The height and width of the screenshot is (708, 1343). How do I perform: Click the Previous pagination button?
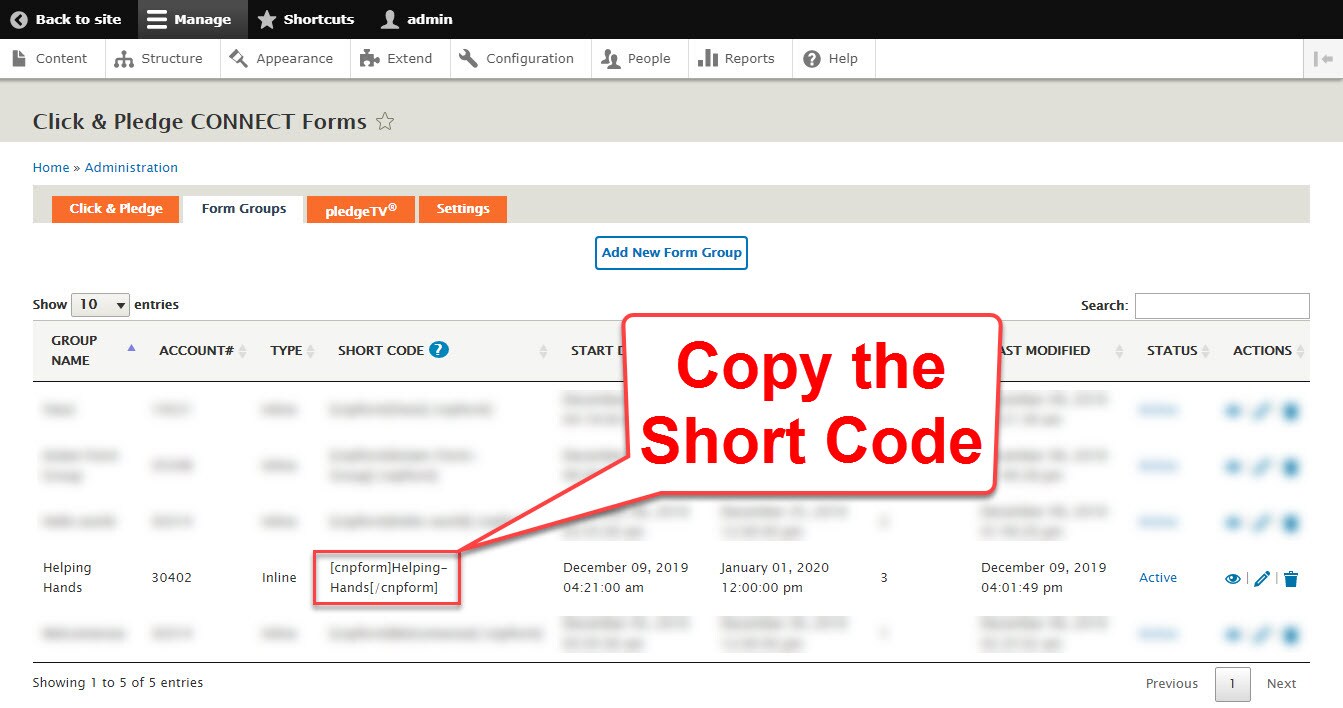point(1171,684)
